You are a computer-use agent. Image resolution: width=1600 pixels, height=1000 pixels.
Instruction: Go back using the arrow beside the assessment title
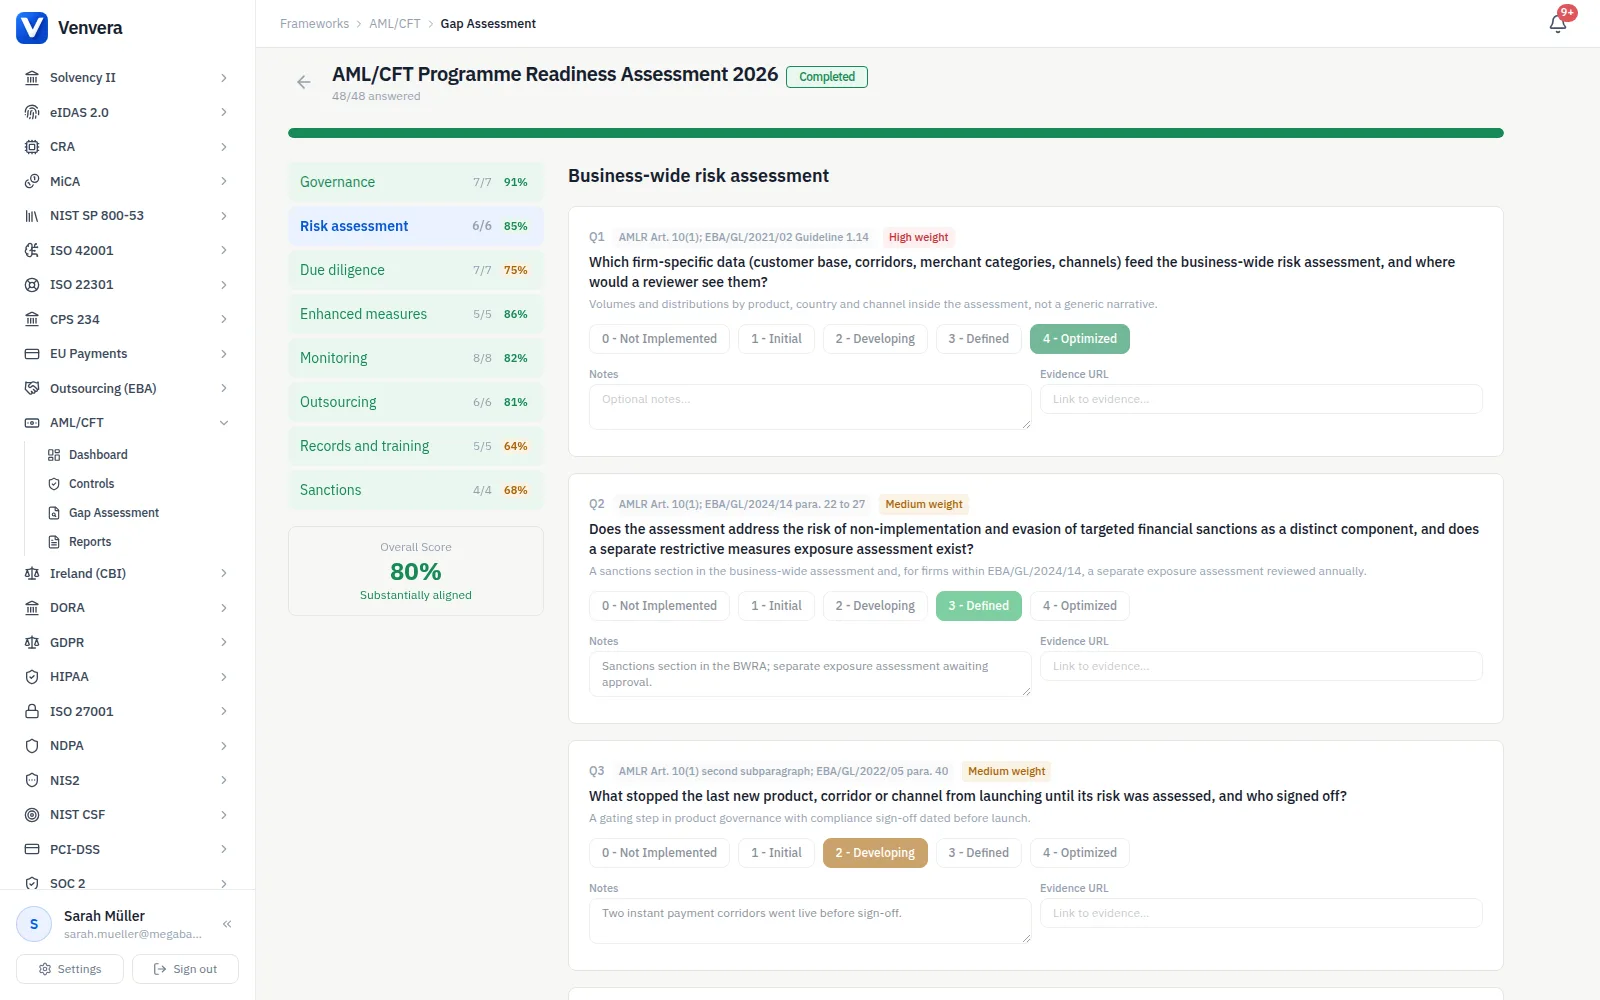(x=304, y=82)
